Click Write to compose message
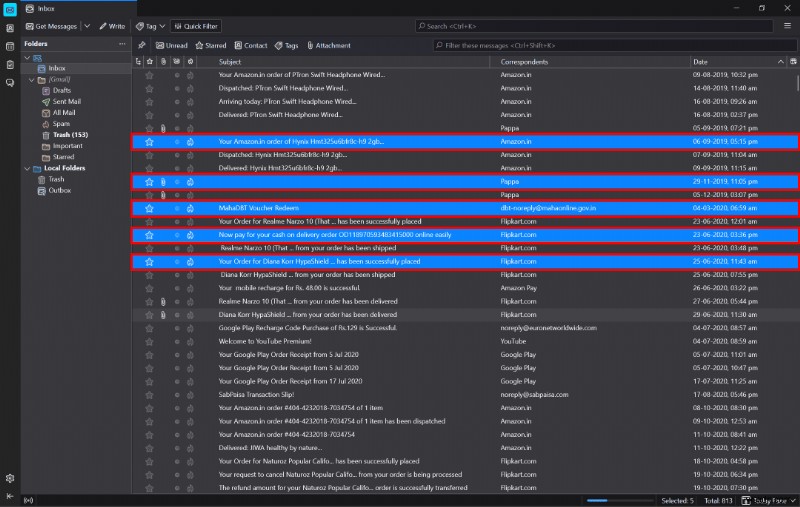This screenshot has height=507, width=800. click(112, 26)
